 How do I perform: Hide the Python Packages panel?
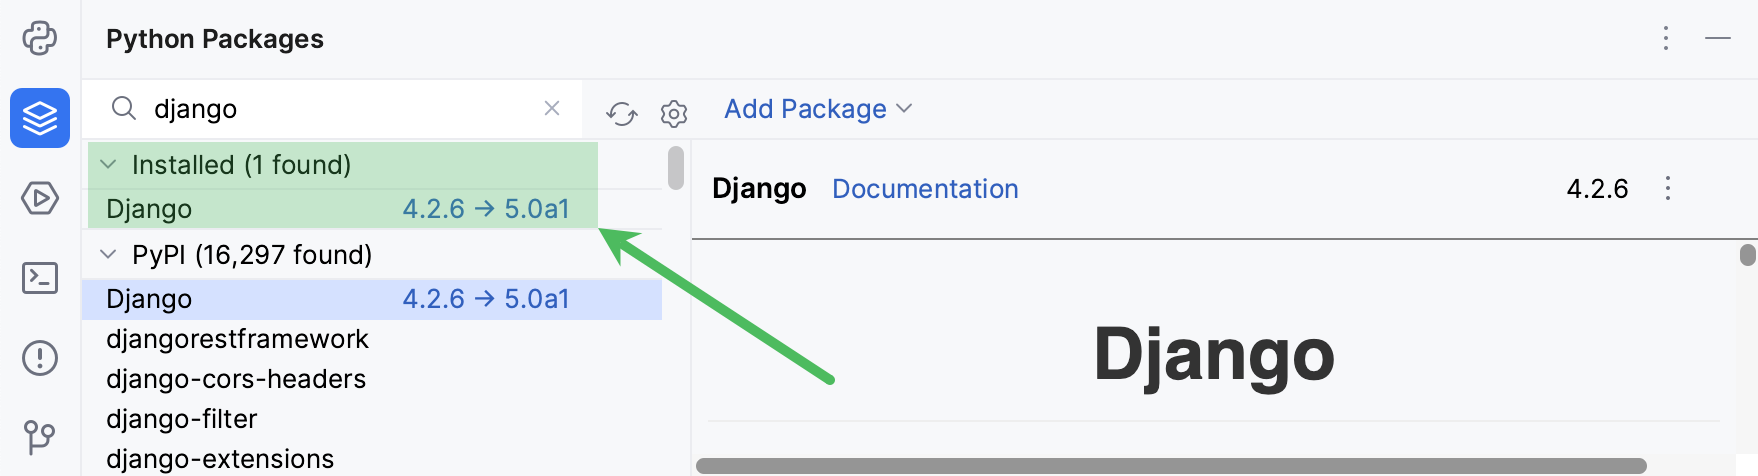point(1718,39)
